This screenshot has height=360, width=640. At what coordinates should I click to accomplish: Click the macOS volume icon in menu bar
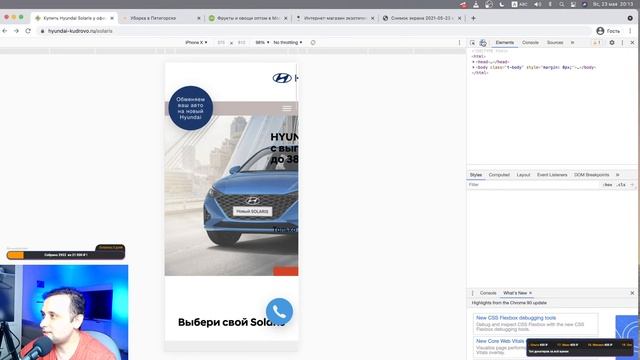(x=538, y=4)
